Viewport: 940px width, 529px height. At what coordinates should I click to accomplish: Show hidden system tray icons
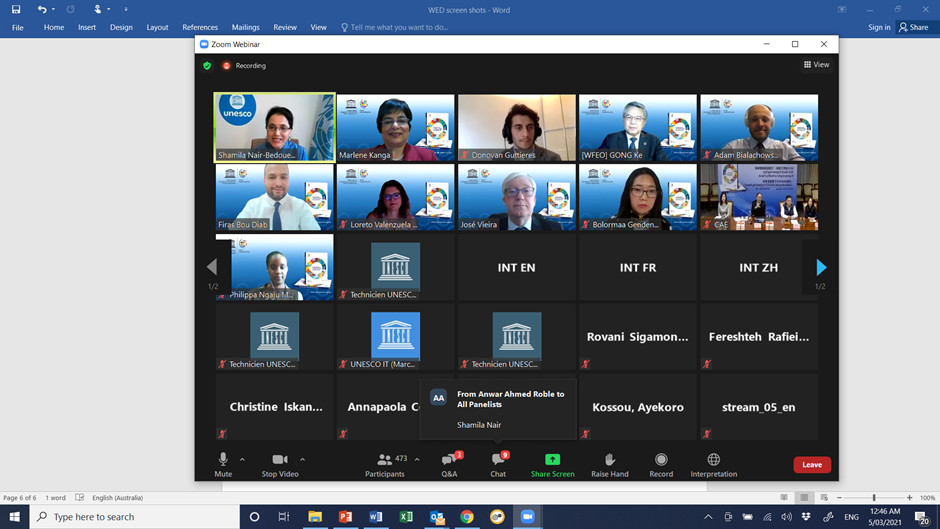click(708, 517)
